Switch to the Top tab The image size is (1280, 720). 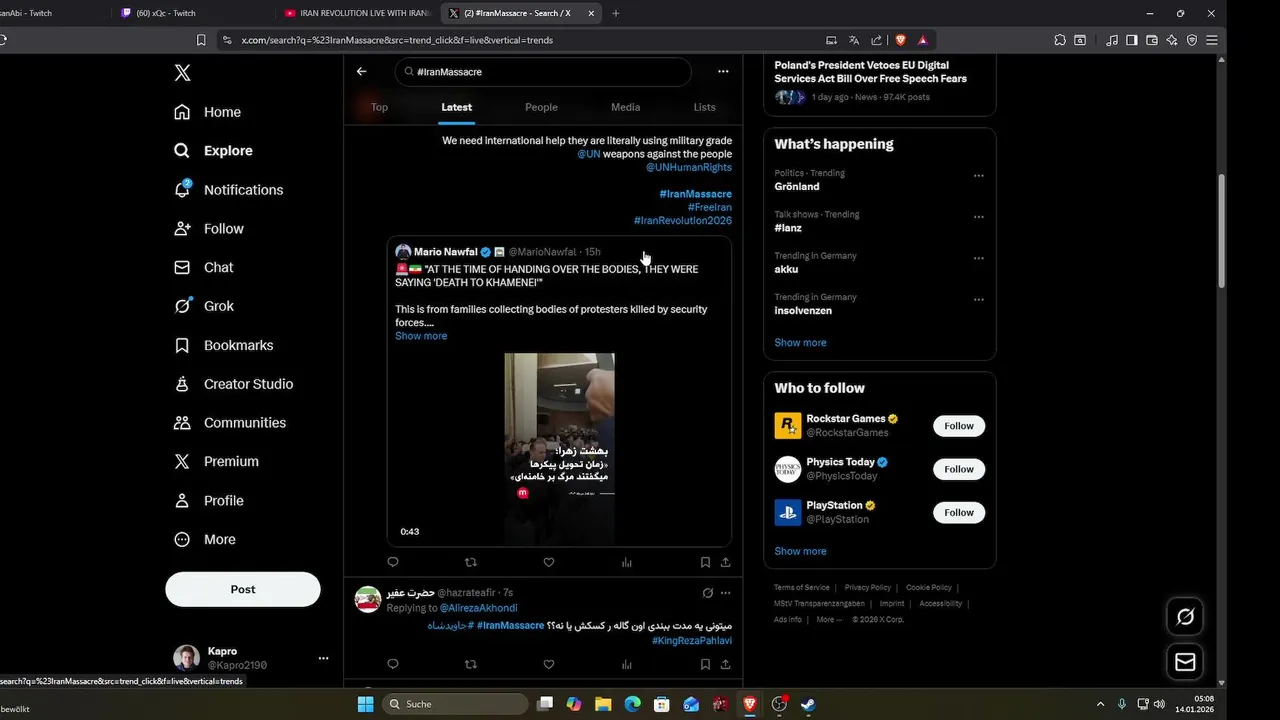[379, 107]
